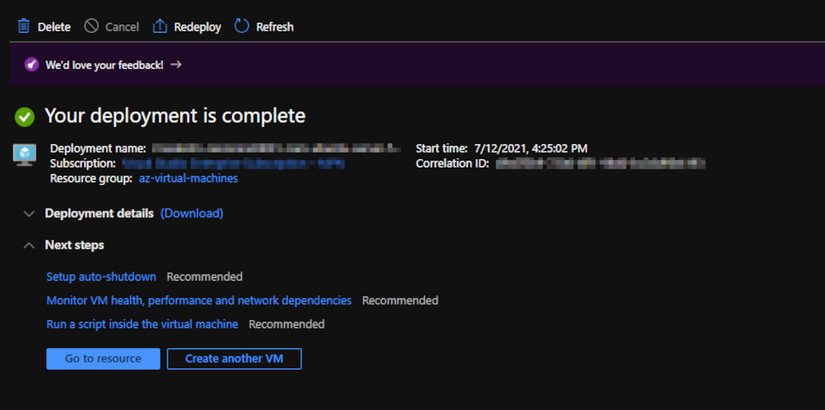Click the Your deployment is complete heading
This screenshot has height=410, width=825.
(175, 116)
